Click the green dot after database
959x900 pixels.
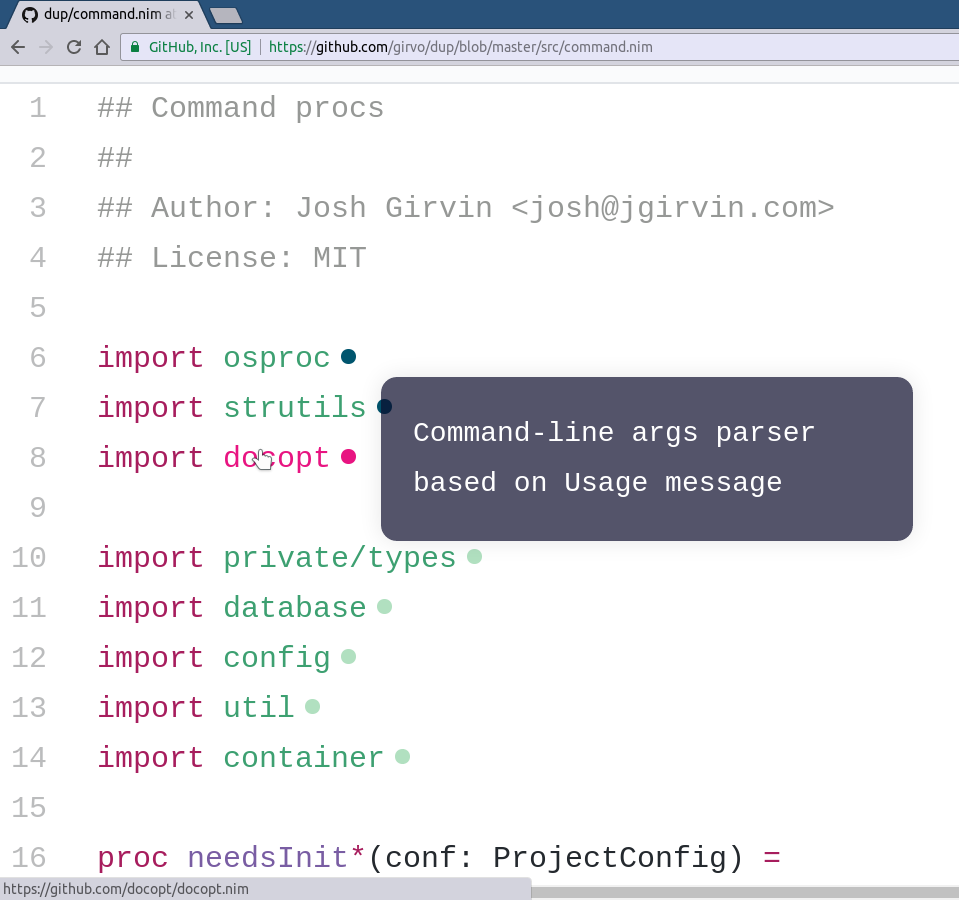[384, 607]
